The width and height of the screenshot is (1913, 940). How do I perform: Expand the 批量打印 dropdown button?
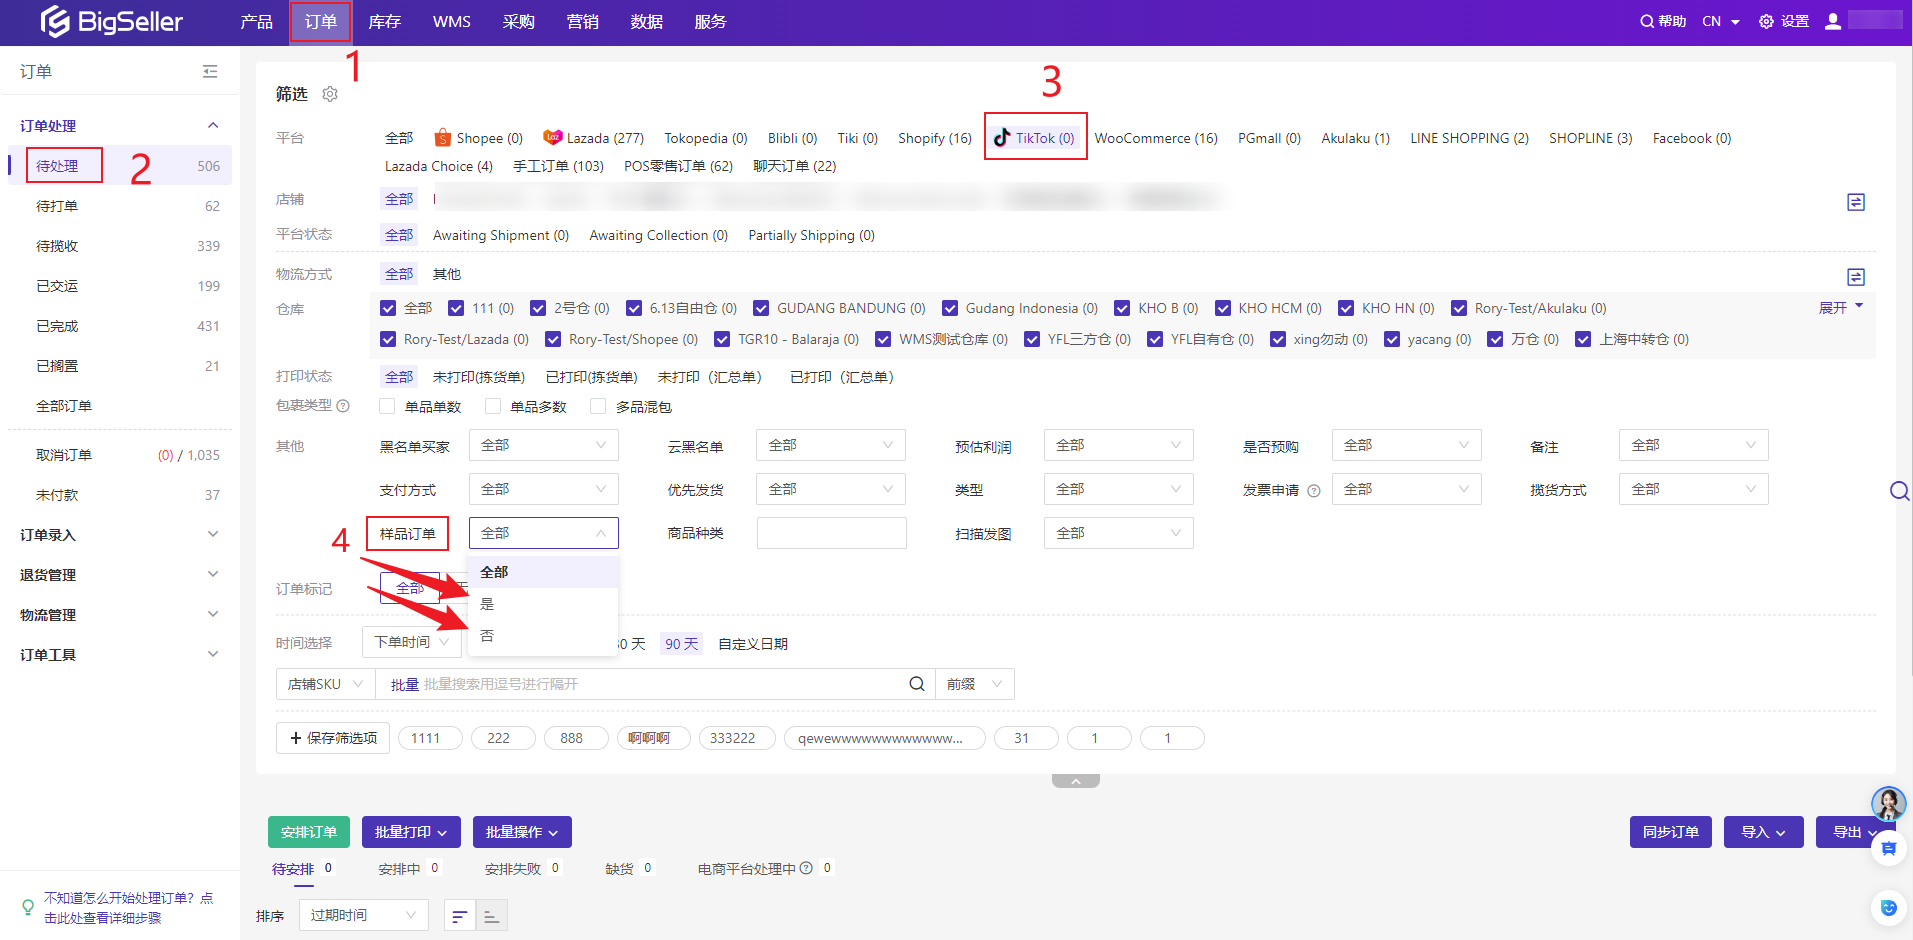pos(411,832)
